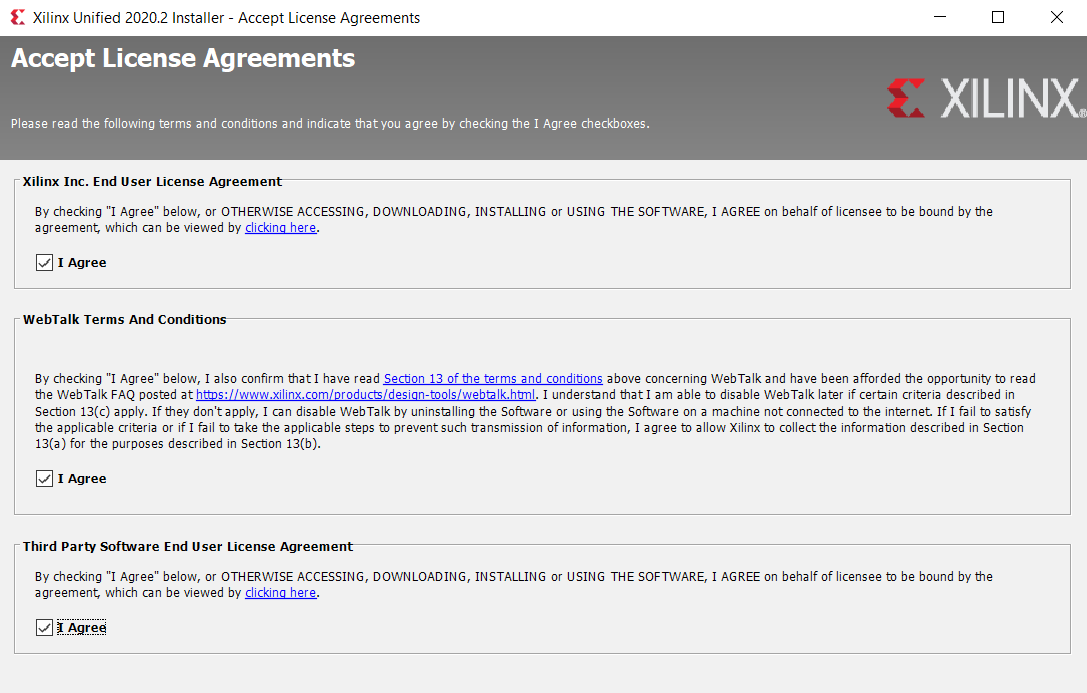
Task: Click 'Xilinx Inc. End User License Agreement' group title
Action: (152, 182)
